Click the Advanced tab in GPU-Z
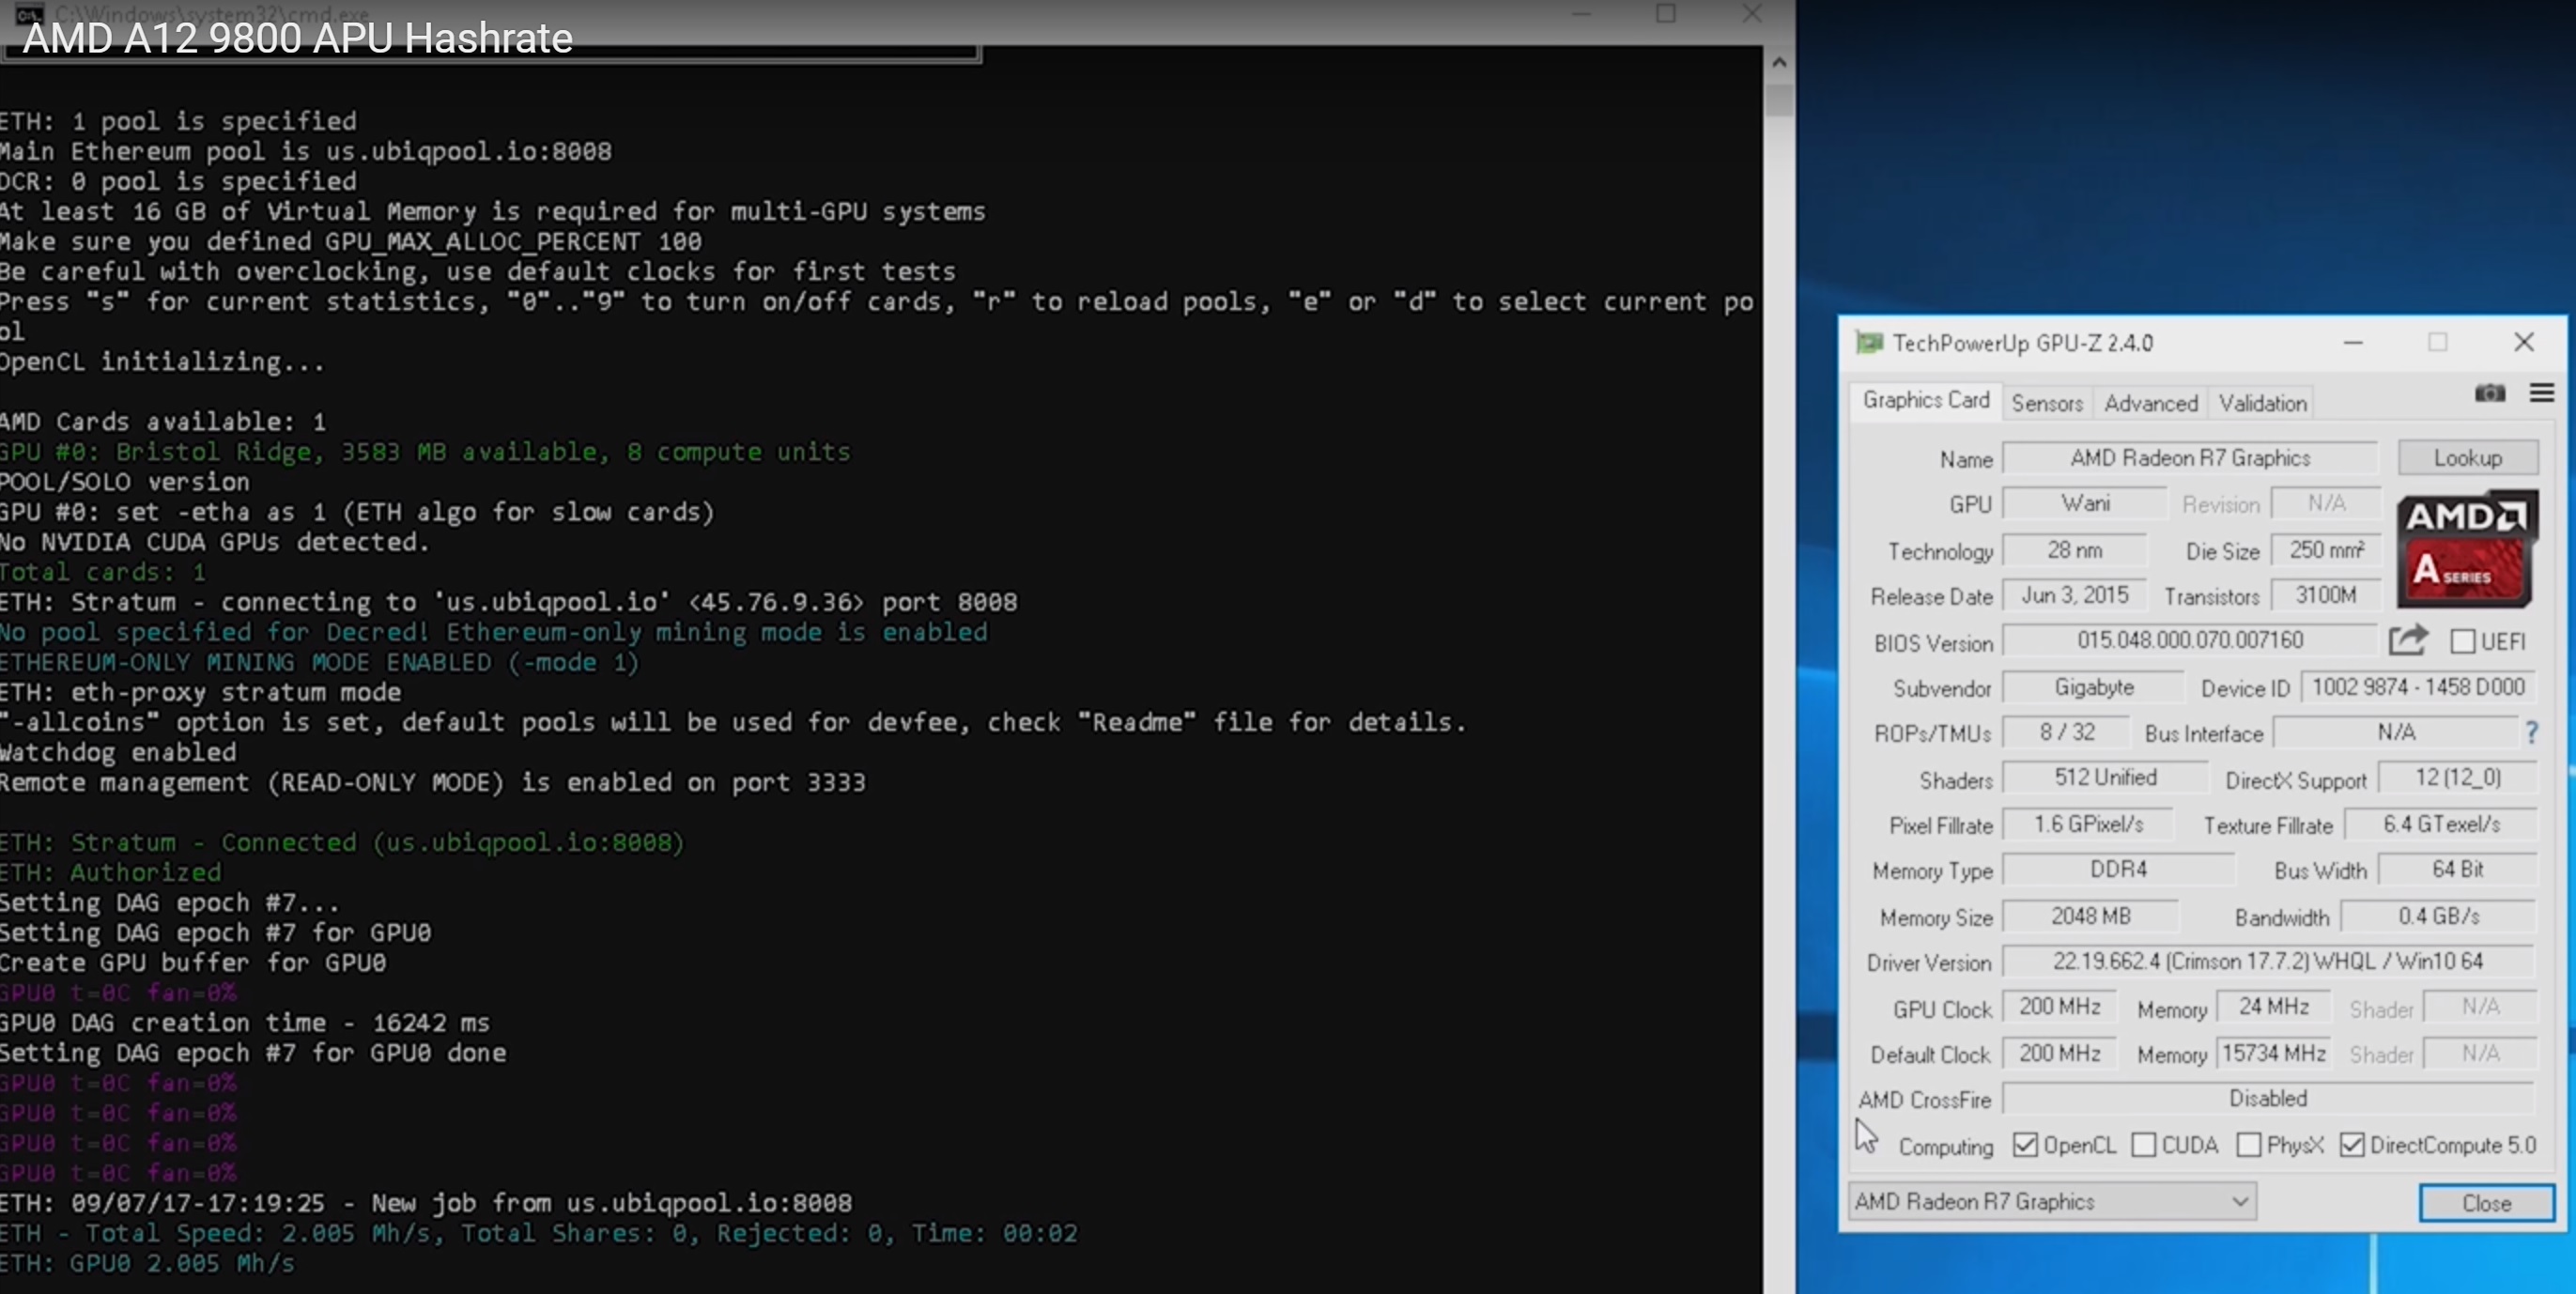The image size is (2576, 1294). click(x=2151, y=403)
